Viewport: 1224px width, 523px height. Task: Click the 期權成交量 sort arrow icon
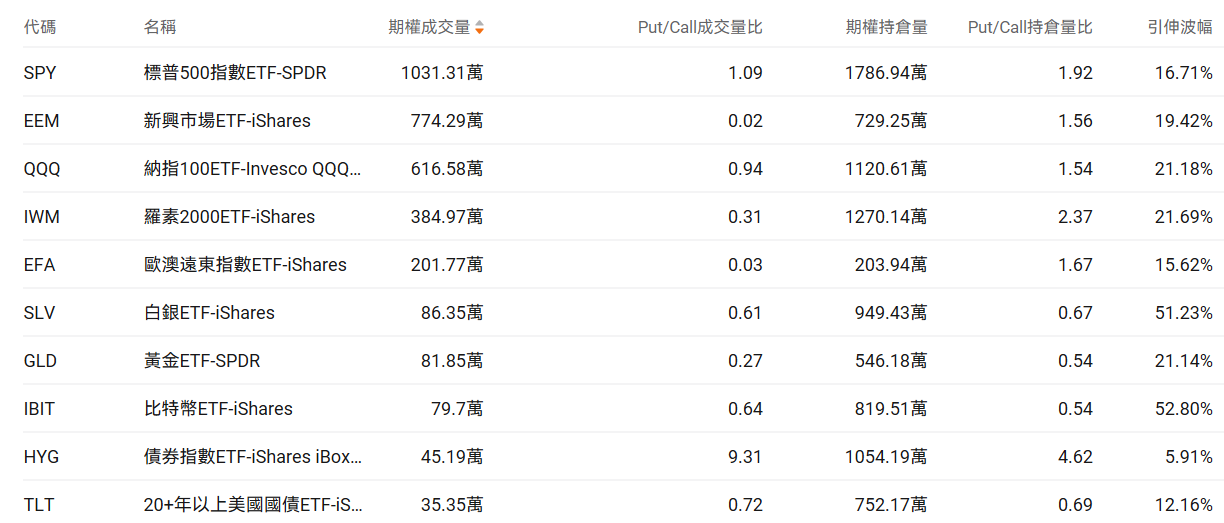479,28
